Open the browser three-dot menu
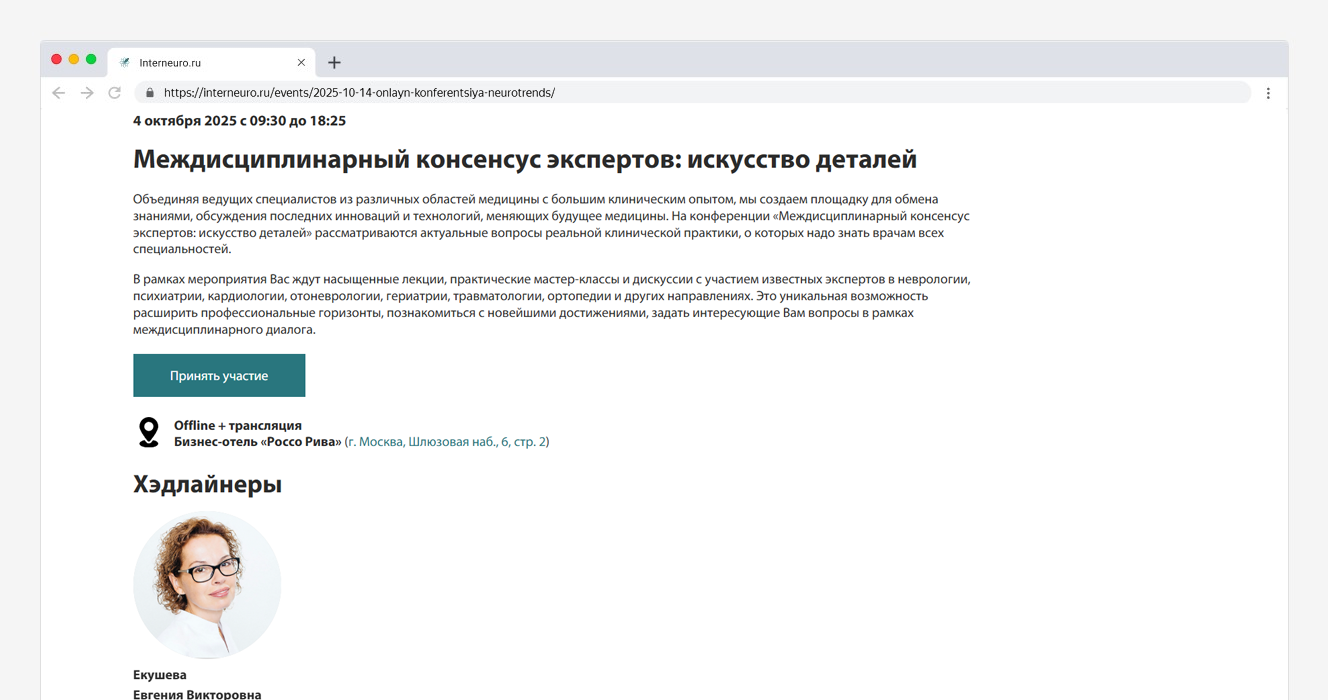Image resolution: width=1328 pixels, height=700 pixels. (1268, 92)
